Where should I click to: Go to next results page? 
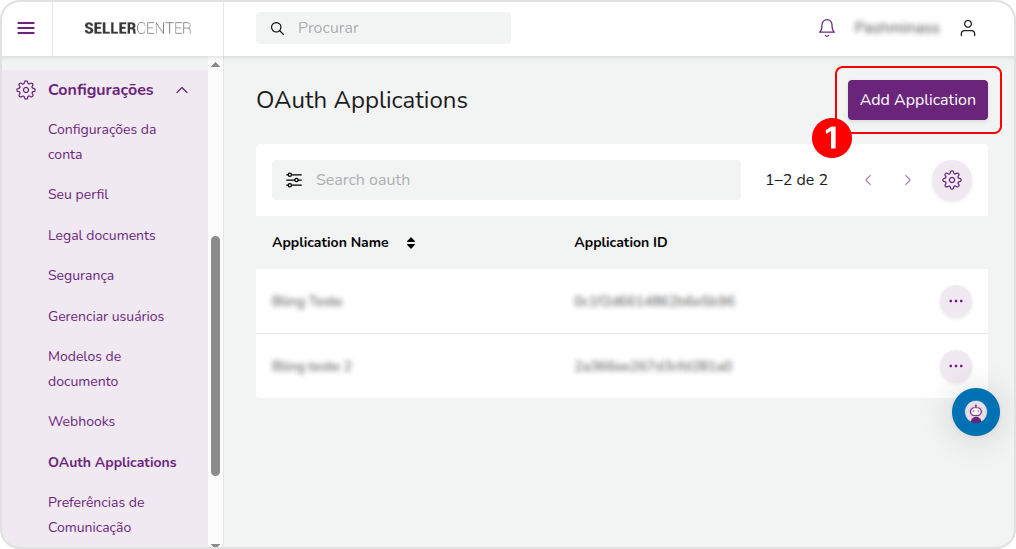tap(908, 180)
